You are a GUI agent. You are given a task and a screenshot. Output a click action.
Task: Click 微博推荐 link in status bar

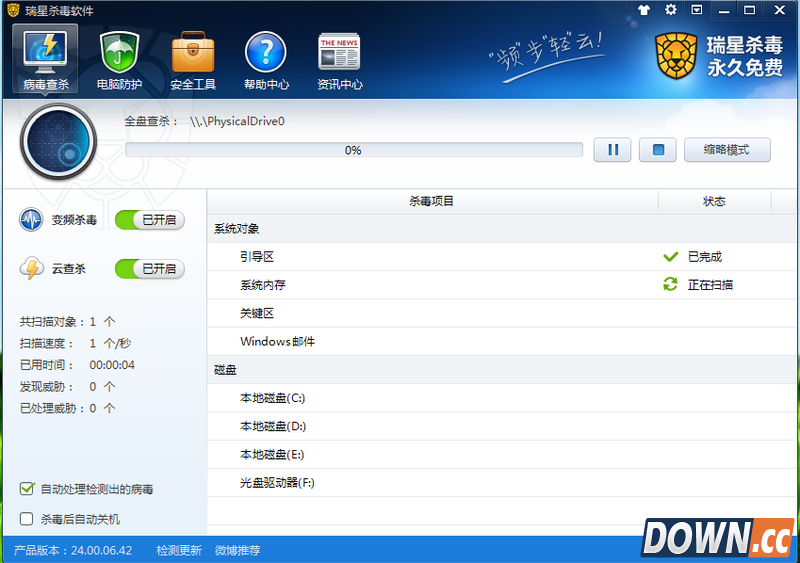(237, 550)
